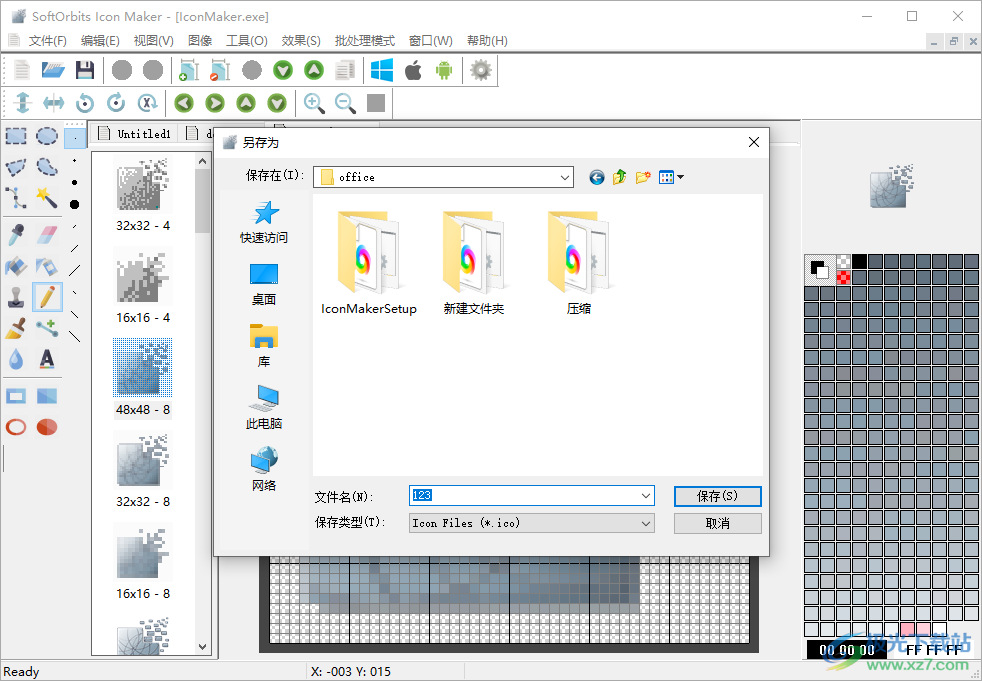The height and width of the screenshot is (681, 982).
Task: Select the paint bucket fill tool
Action: 16,266
